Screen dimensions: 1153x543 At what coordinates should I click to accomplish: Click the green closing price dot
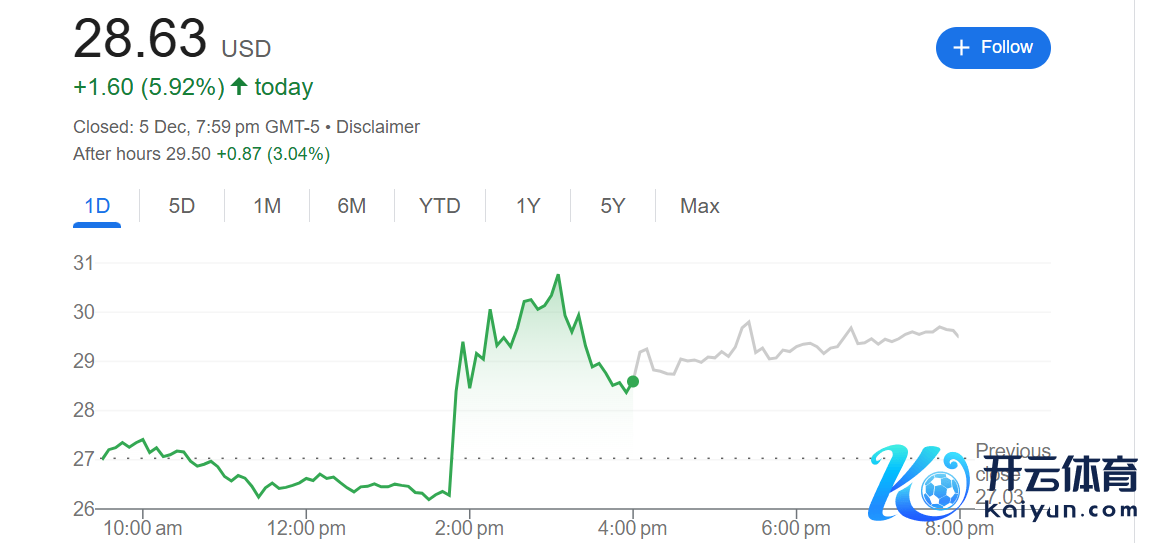(x=633, y=381)
